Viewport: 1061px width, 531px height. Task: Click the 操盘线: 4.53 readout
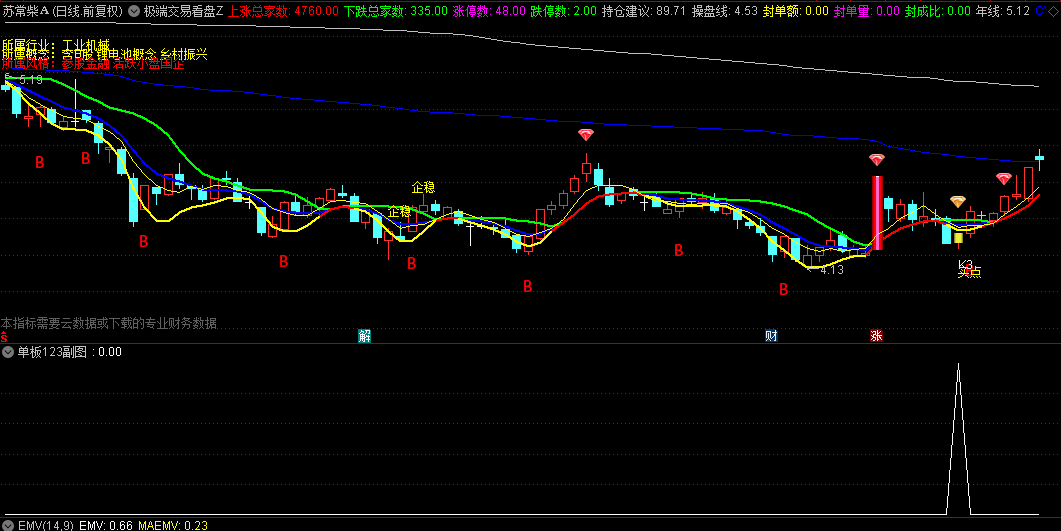click(725, 11)
